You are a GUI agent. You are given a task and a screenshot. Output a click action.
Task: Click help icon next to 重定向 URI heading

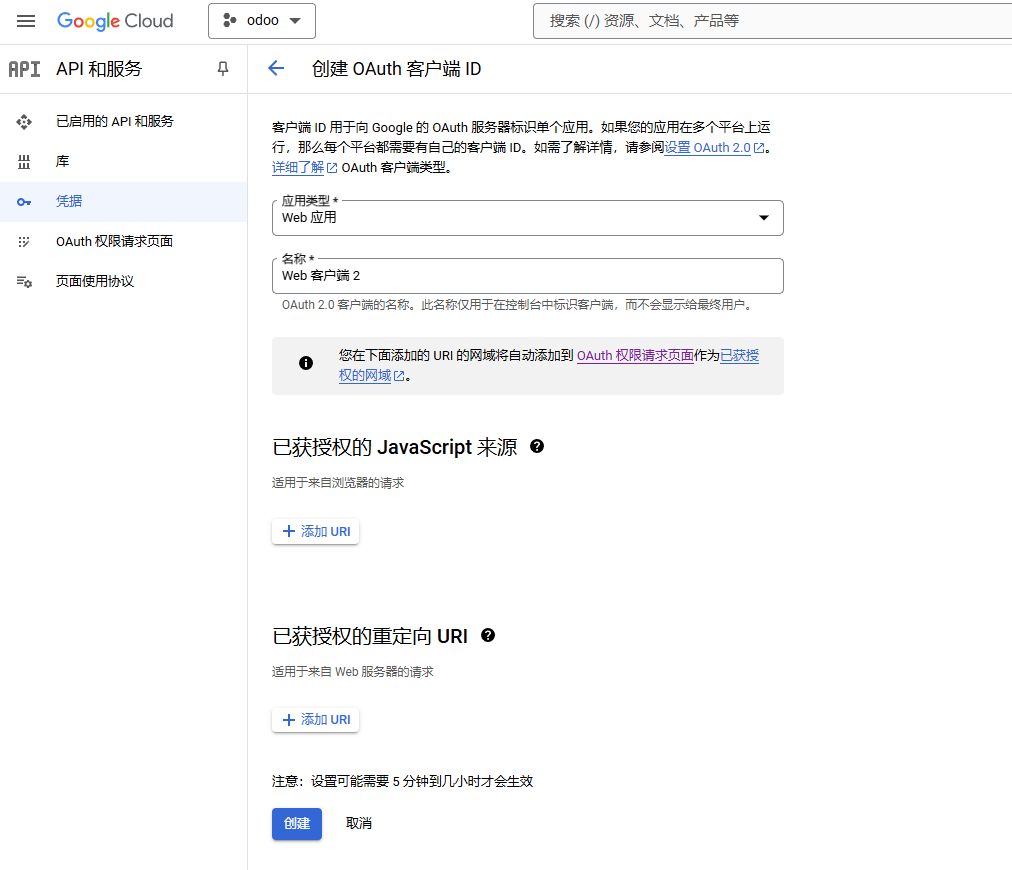point(488,635)
